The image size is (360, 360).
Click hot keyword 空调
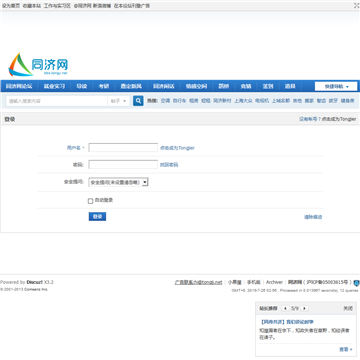click(x=165, y=101)
